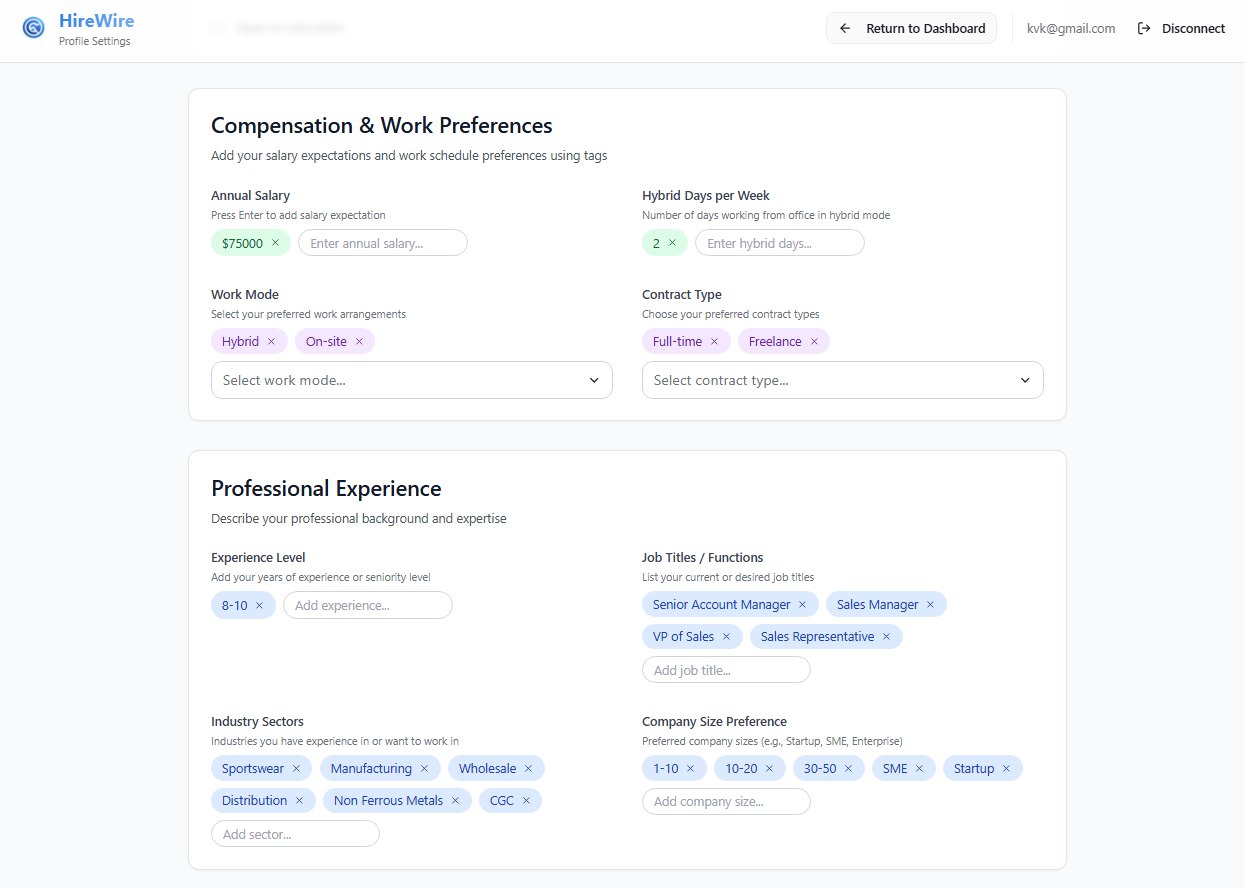The image size is (1244, 888).
Task: Remove the Hybrid work mode tag
Action: click(271, 341)
